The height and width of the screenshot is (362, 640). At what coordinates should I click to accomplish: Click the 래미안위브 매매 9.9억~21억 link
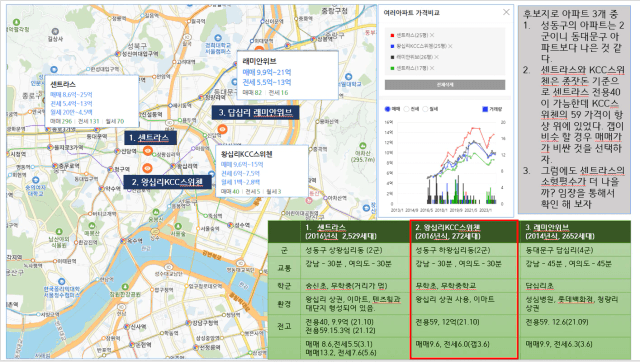pyautogui.click(x=267, y=72)
